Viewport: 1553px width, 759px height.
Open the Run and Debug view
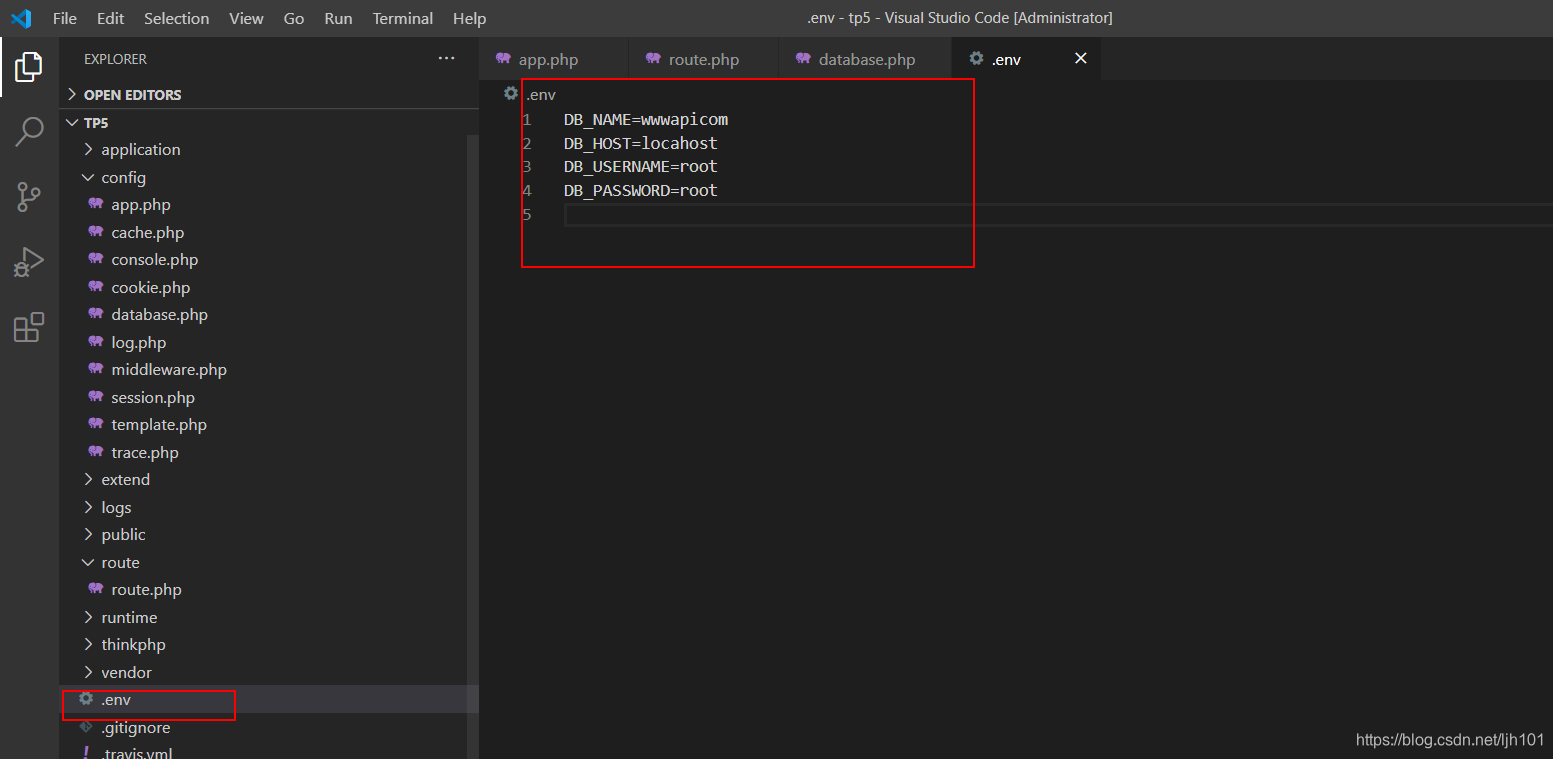pyautogui.click(x=29, y=262)
